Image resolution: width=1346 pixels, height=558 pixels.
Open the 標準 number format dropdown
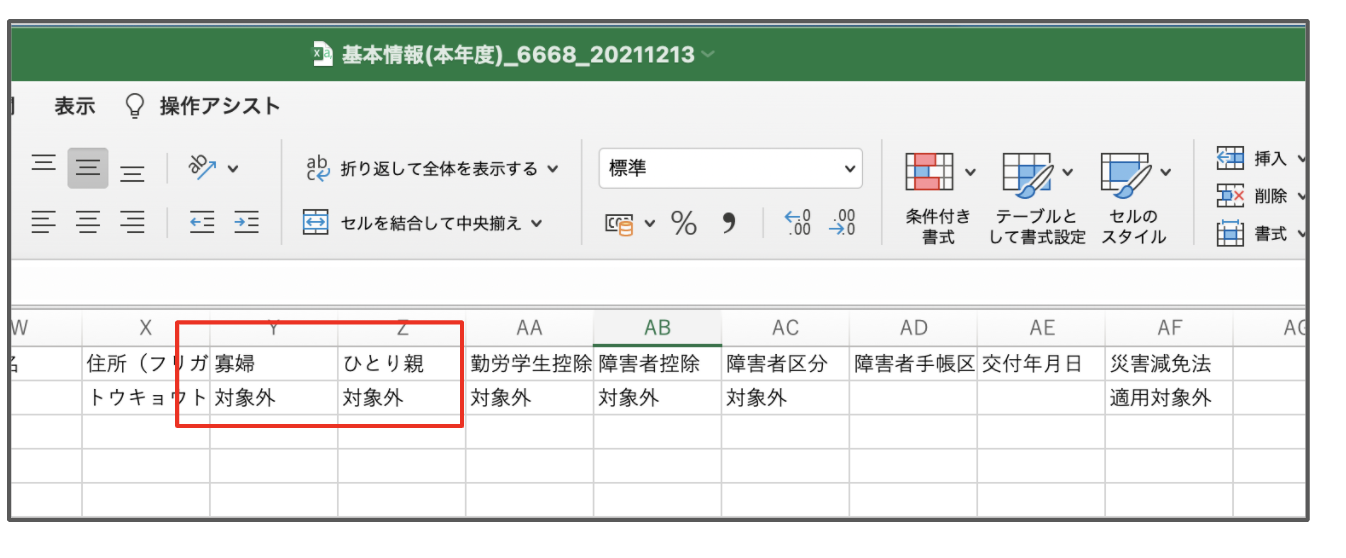730,169
